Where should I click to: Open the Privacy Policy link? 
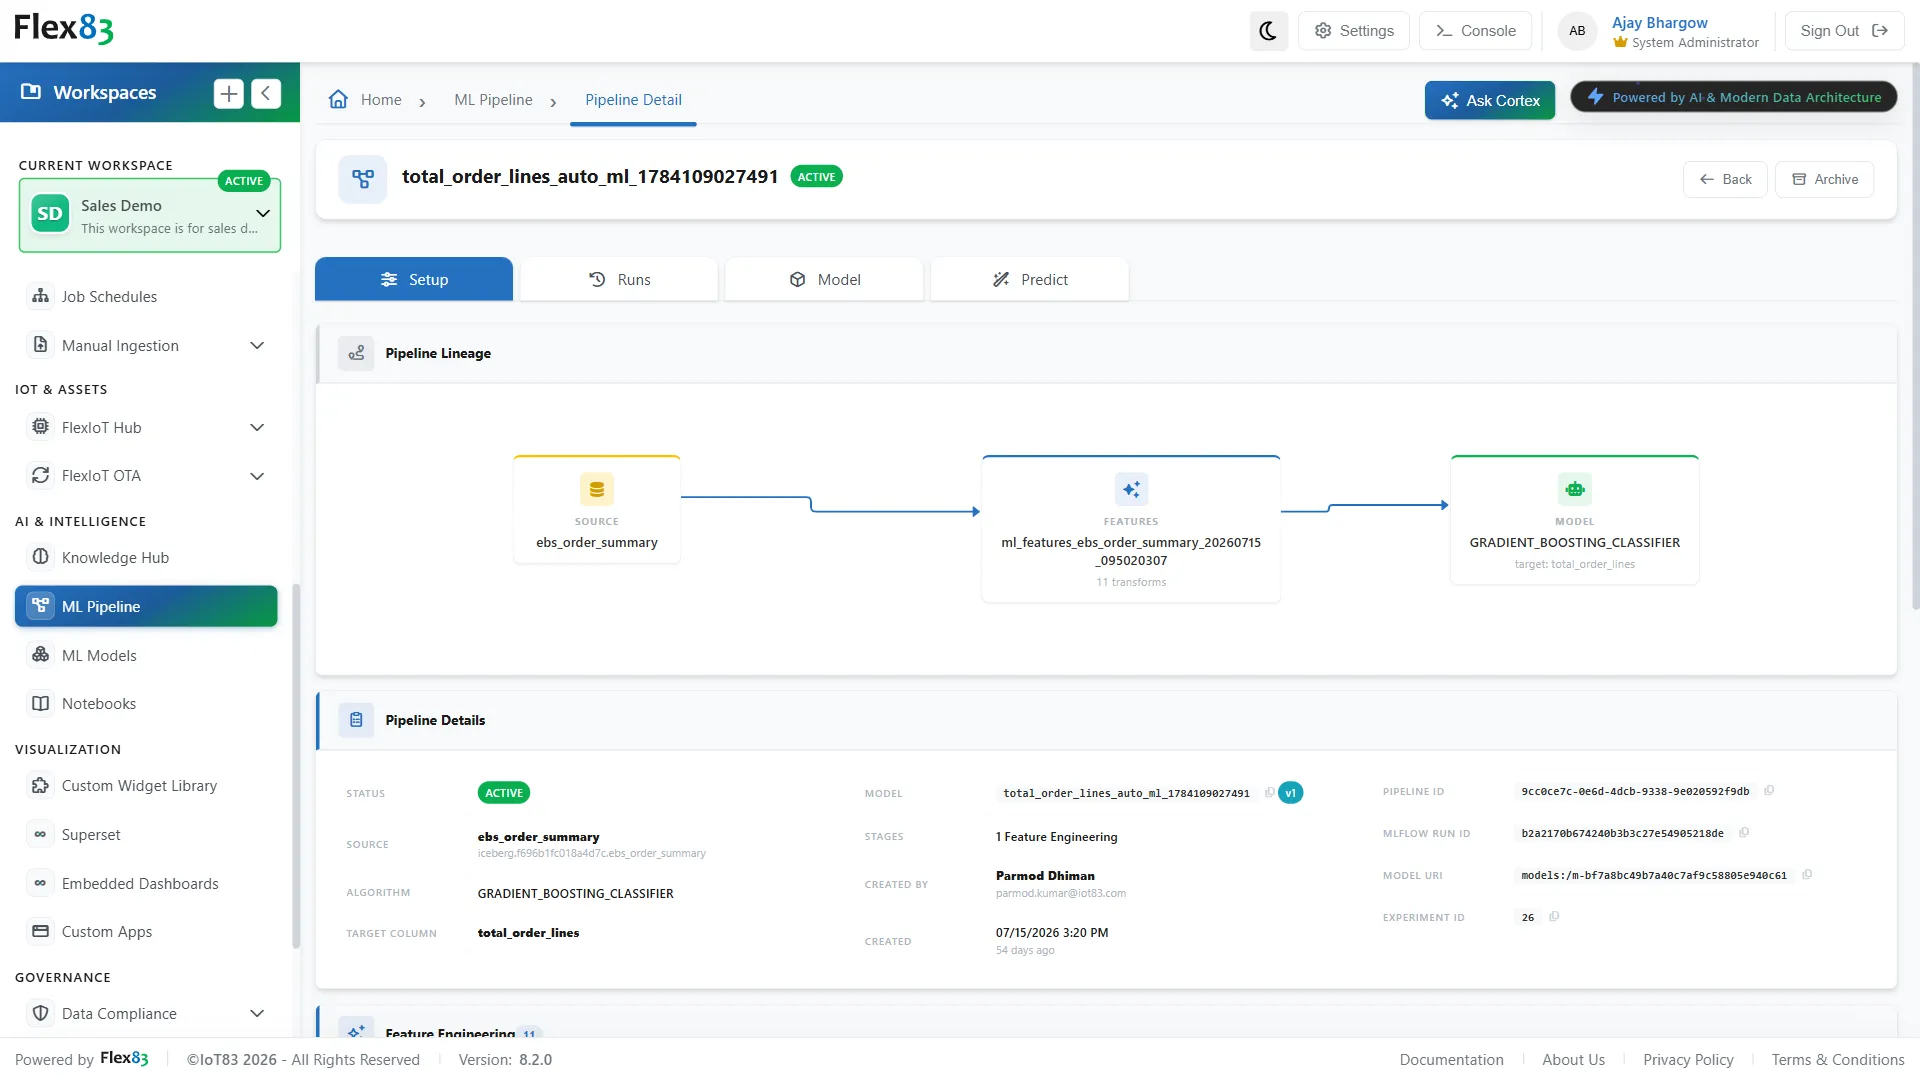click(1688, 1060)
